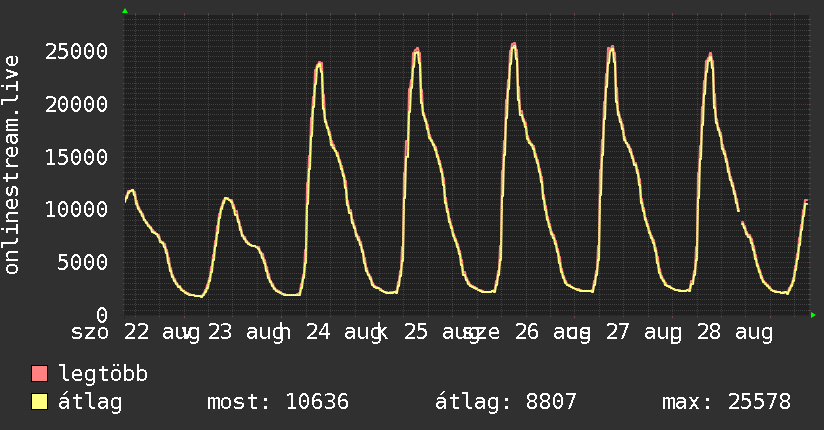This screenshot has width=824, height=430.
Task: Click the onlinestream.live vertical axis title
Action: click(11, 165)
